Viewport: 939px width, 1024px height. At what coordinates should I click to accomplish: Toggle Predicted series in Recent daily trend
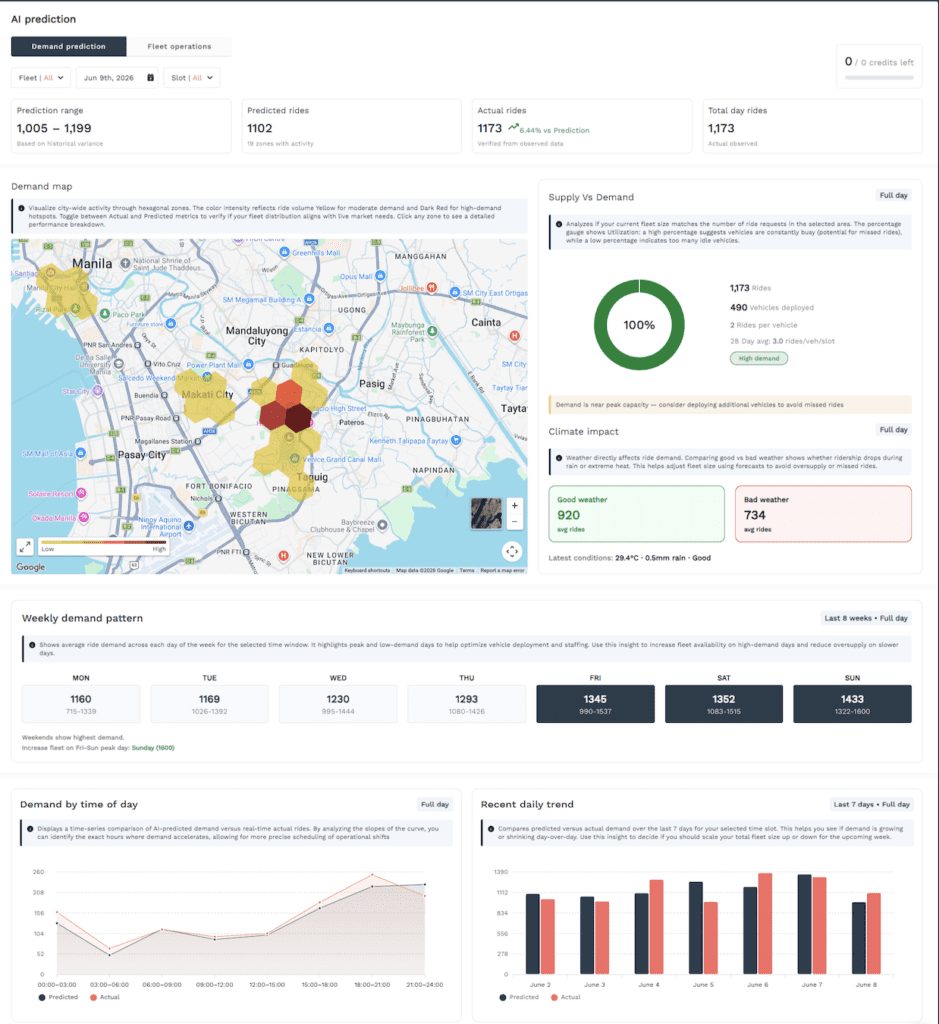coord(519,997)
